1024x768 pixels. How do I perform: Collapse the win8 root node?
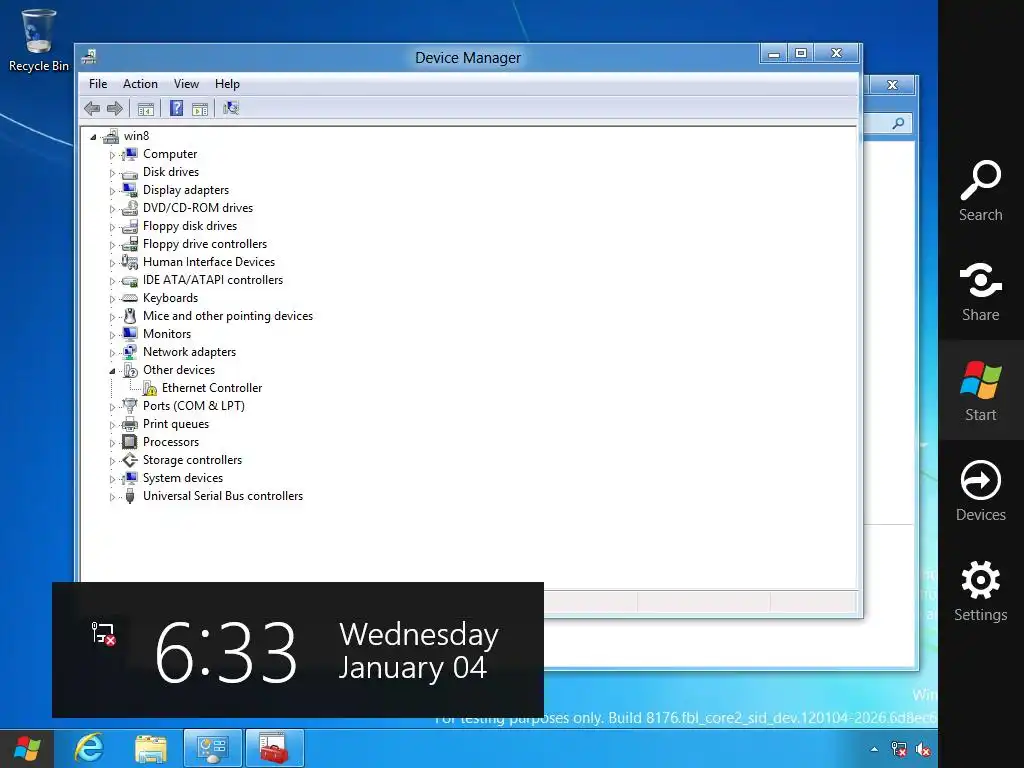[93, 137]
